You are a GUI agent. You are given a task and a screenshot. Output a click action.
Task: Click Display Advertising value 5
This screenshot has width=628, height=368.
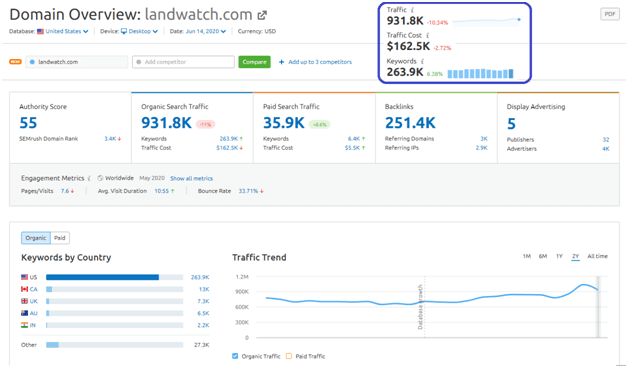pos(511,124)
